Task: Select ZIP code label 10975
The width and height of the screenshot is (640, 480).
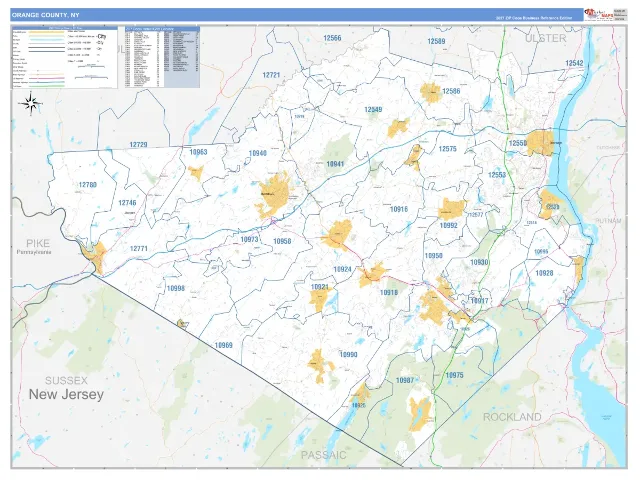Action: [x=454, y=375]
